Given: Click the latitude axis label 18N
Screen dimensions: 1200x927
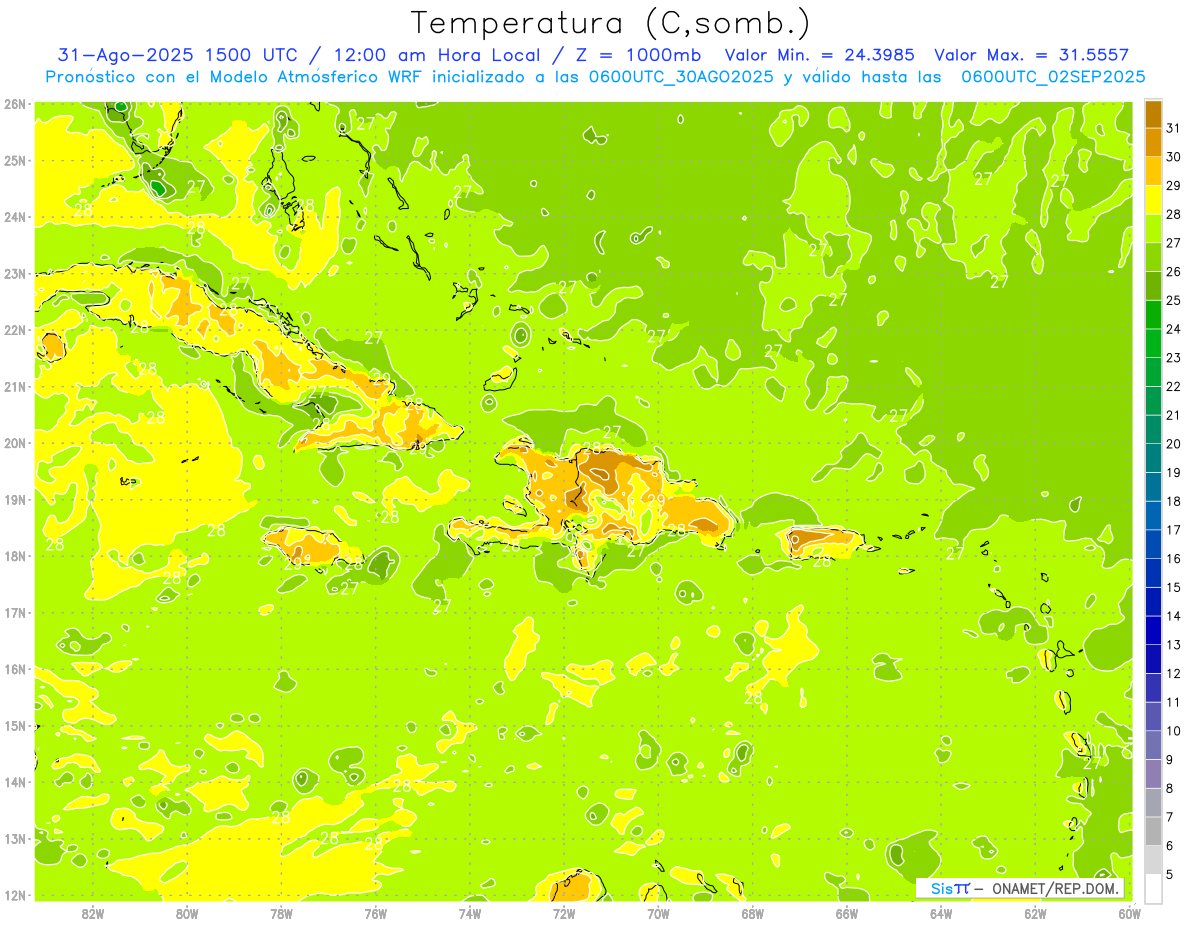Looking at the screenshot, I should [15, 556].
